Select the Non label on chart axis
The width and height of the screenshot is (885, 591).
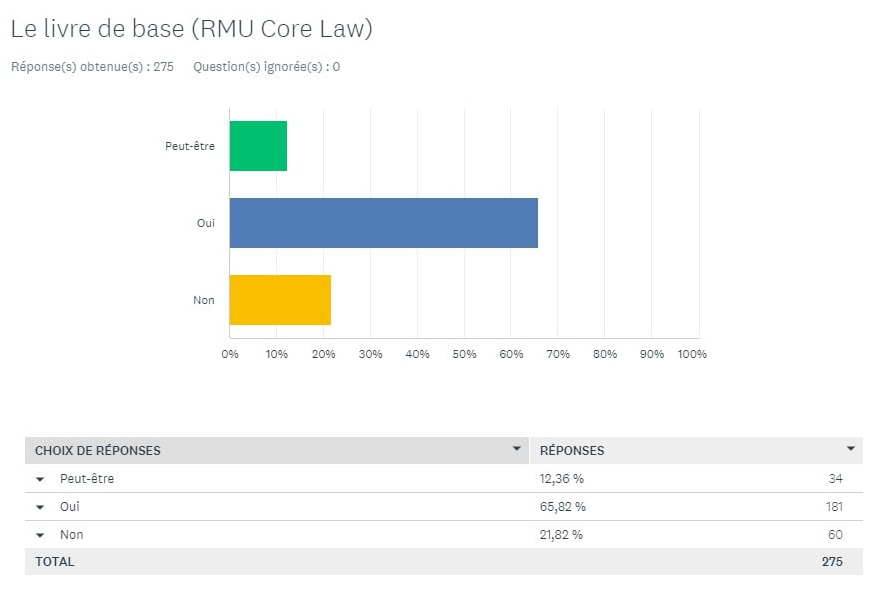coord(203,300)
